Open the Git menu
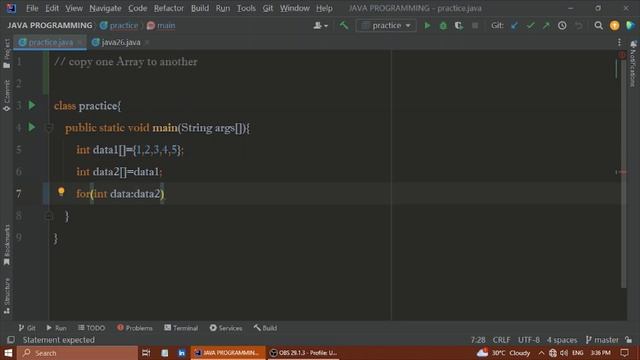This screenshot has width=640, height=360. [x=268, y=8]
